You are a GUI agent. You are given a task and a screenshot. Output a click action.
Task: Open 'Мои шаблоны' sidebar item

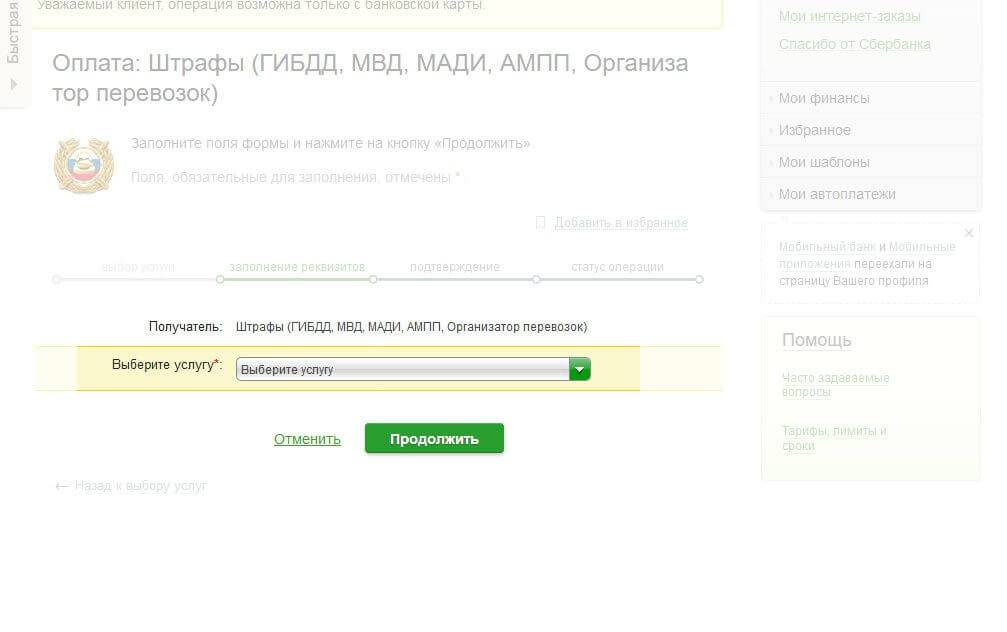(824, 162)
